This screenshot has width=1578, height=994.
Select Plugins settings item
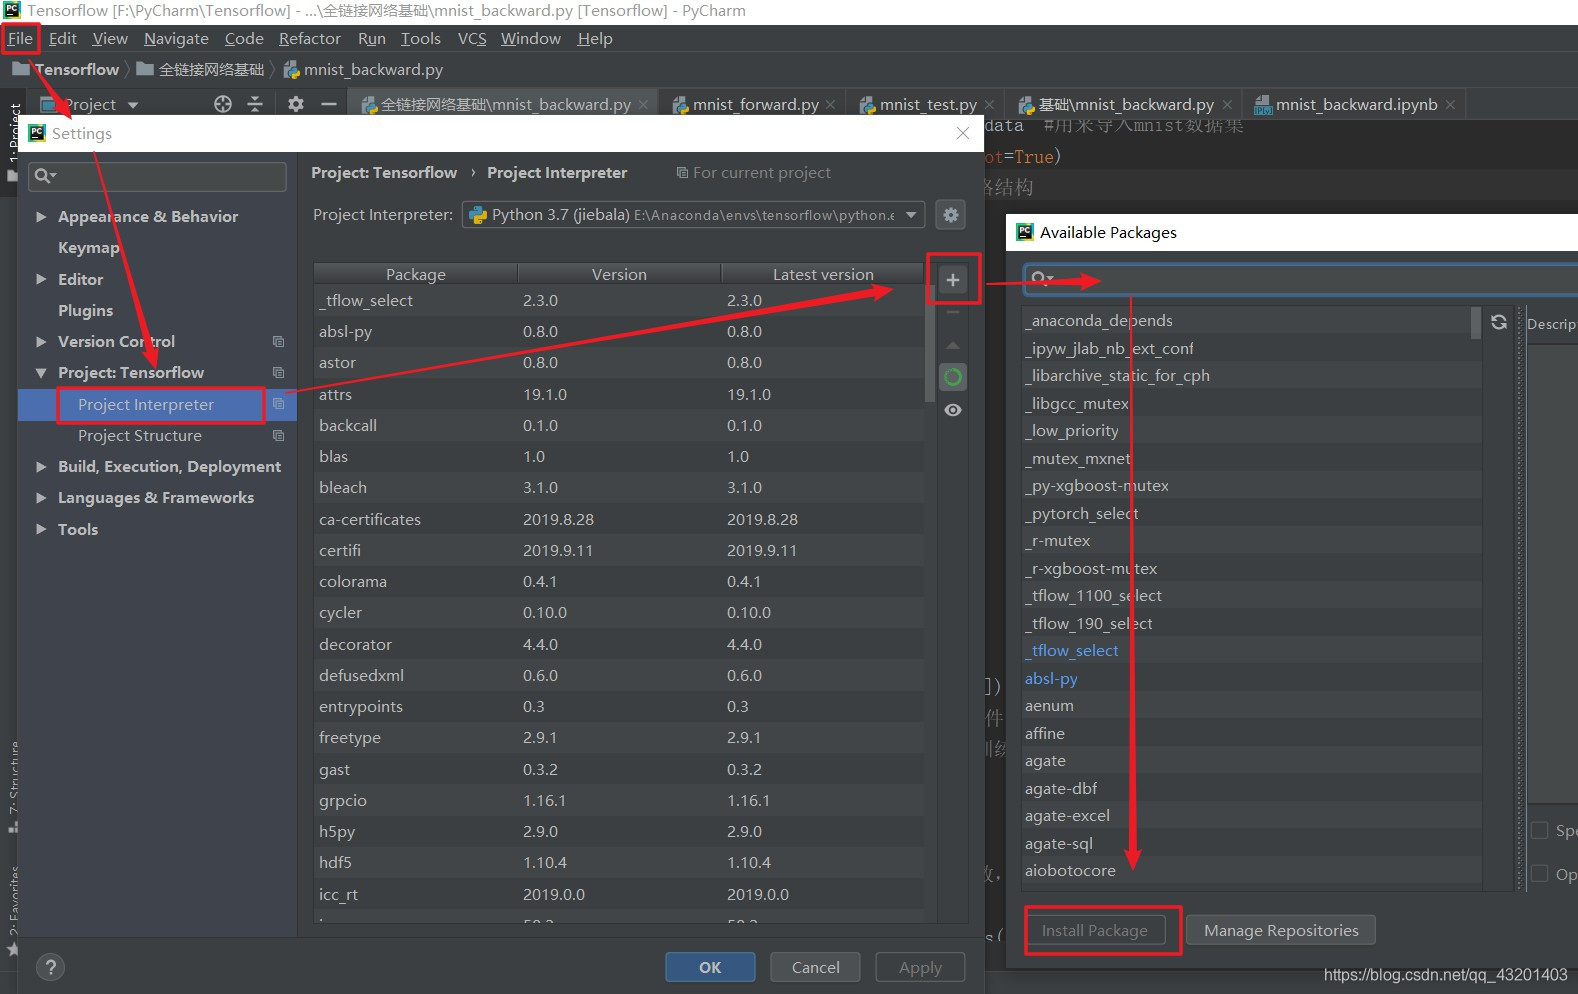pyautogui.click(x=85, y=311)
